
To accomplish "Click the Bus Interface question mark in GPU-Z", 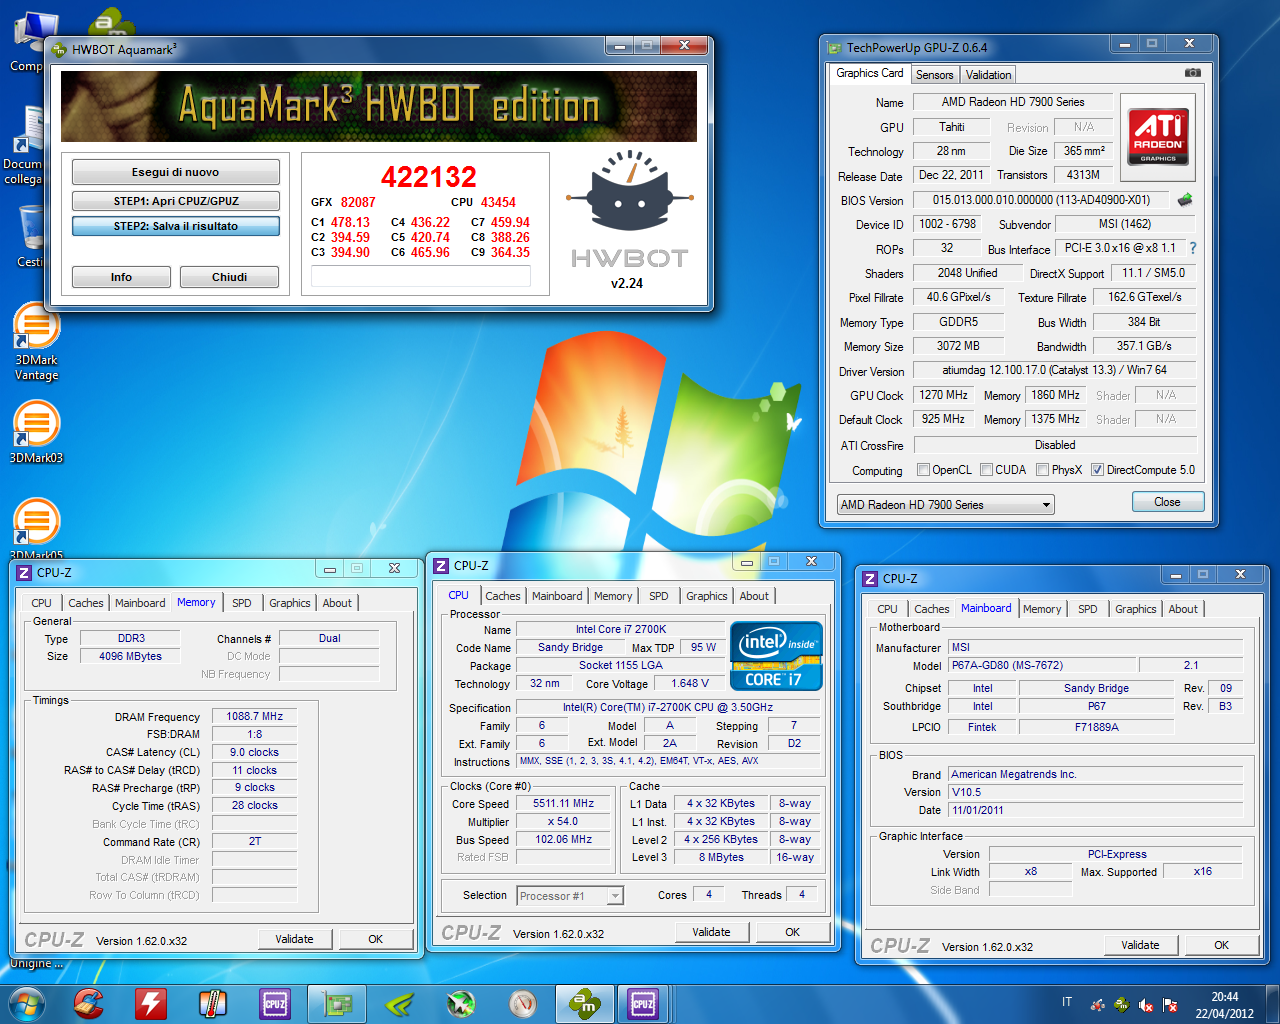I will [x=1192, y=248].
